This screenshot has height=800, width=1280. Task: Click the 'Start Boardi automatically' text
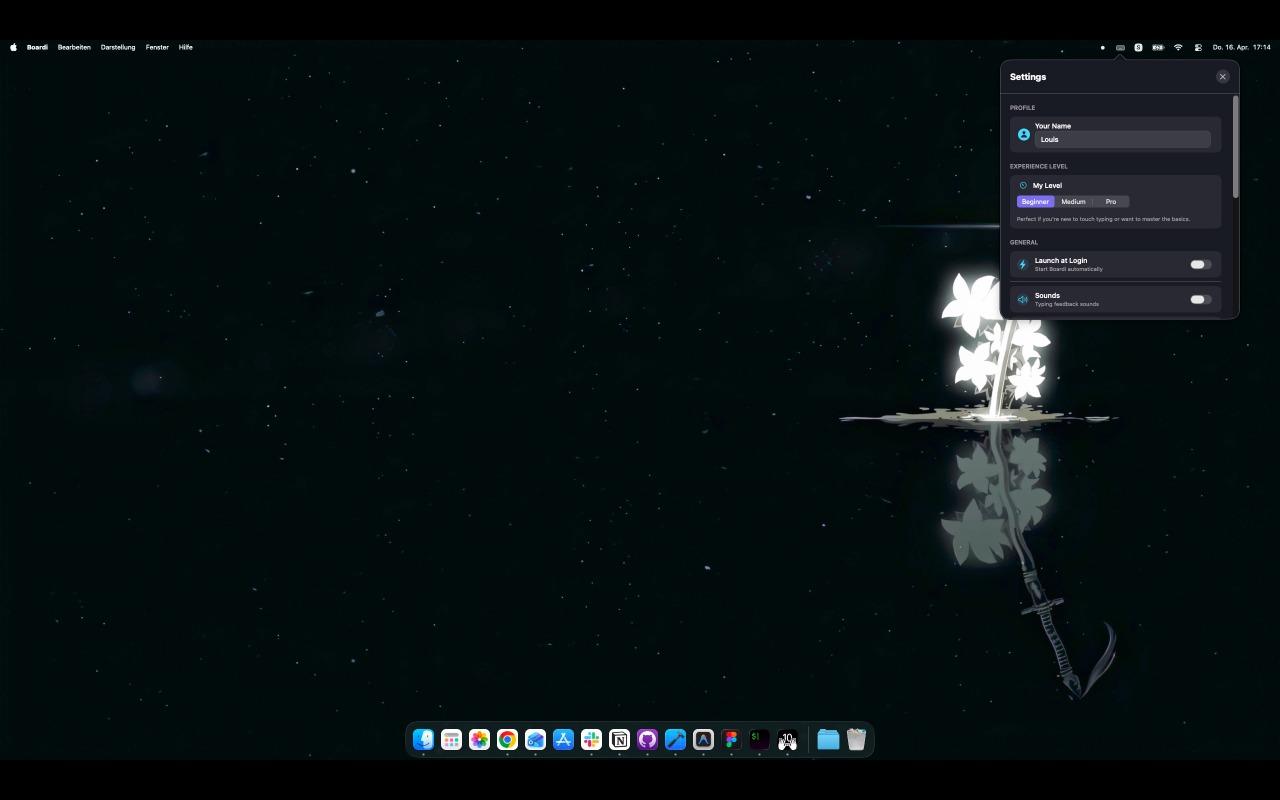click(1069, 269)
